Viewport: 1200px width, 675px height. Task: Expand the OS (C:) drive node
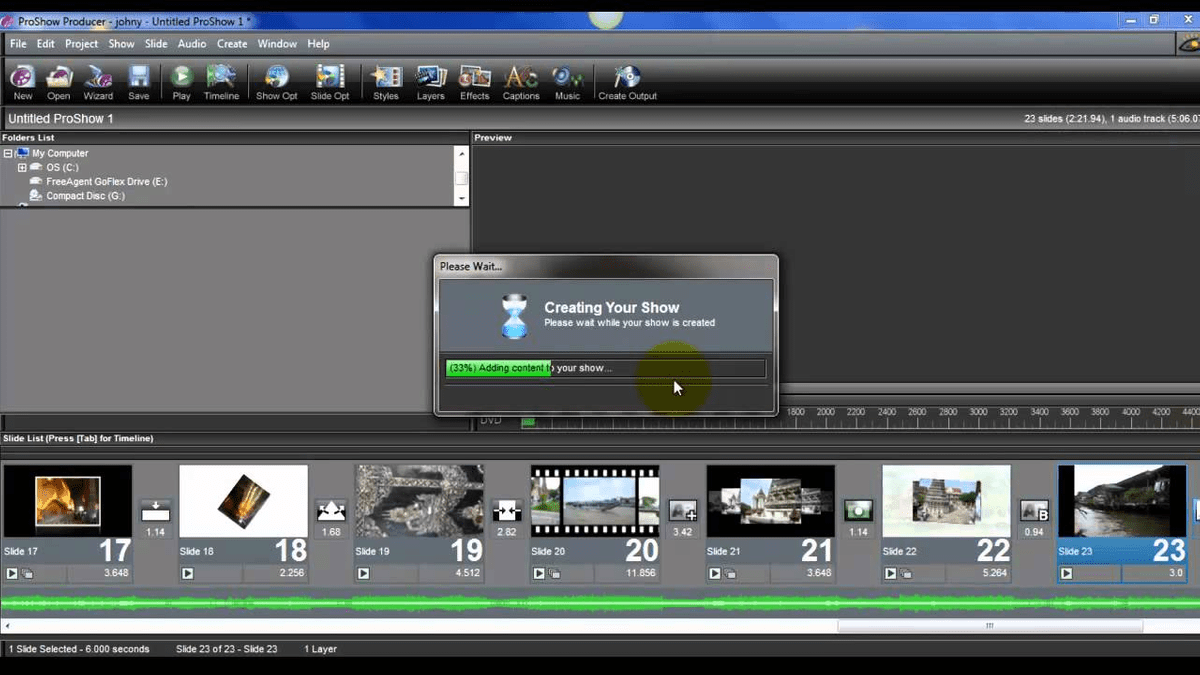click(x=22, y=168)
